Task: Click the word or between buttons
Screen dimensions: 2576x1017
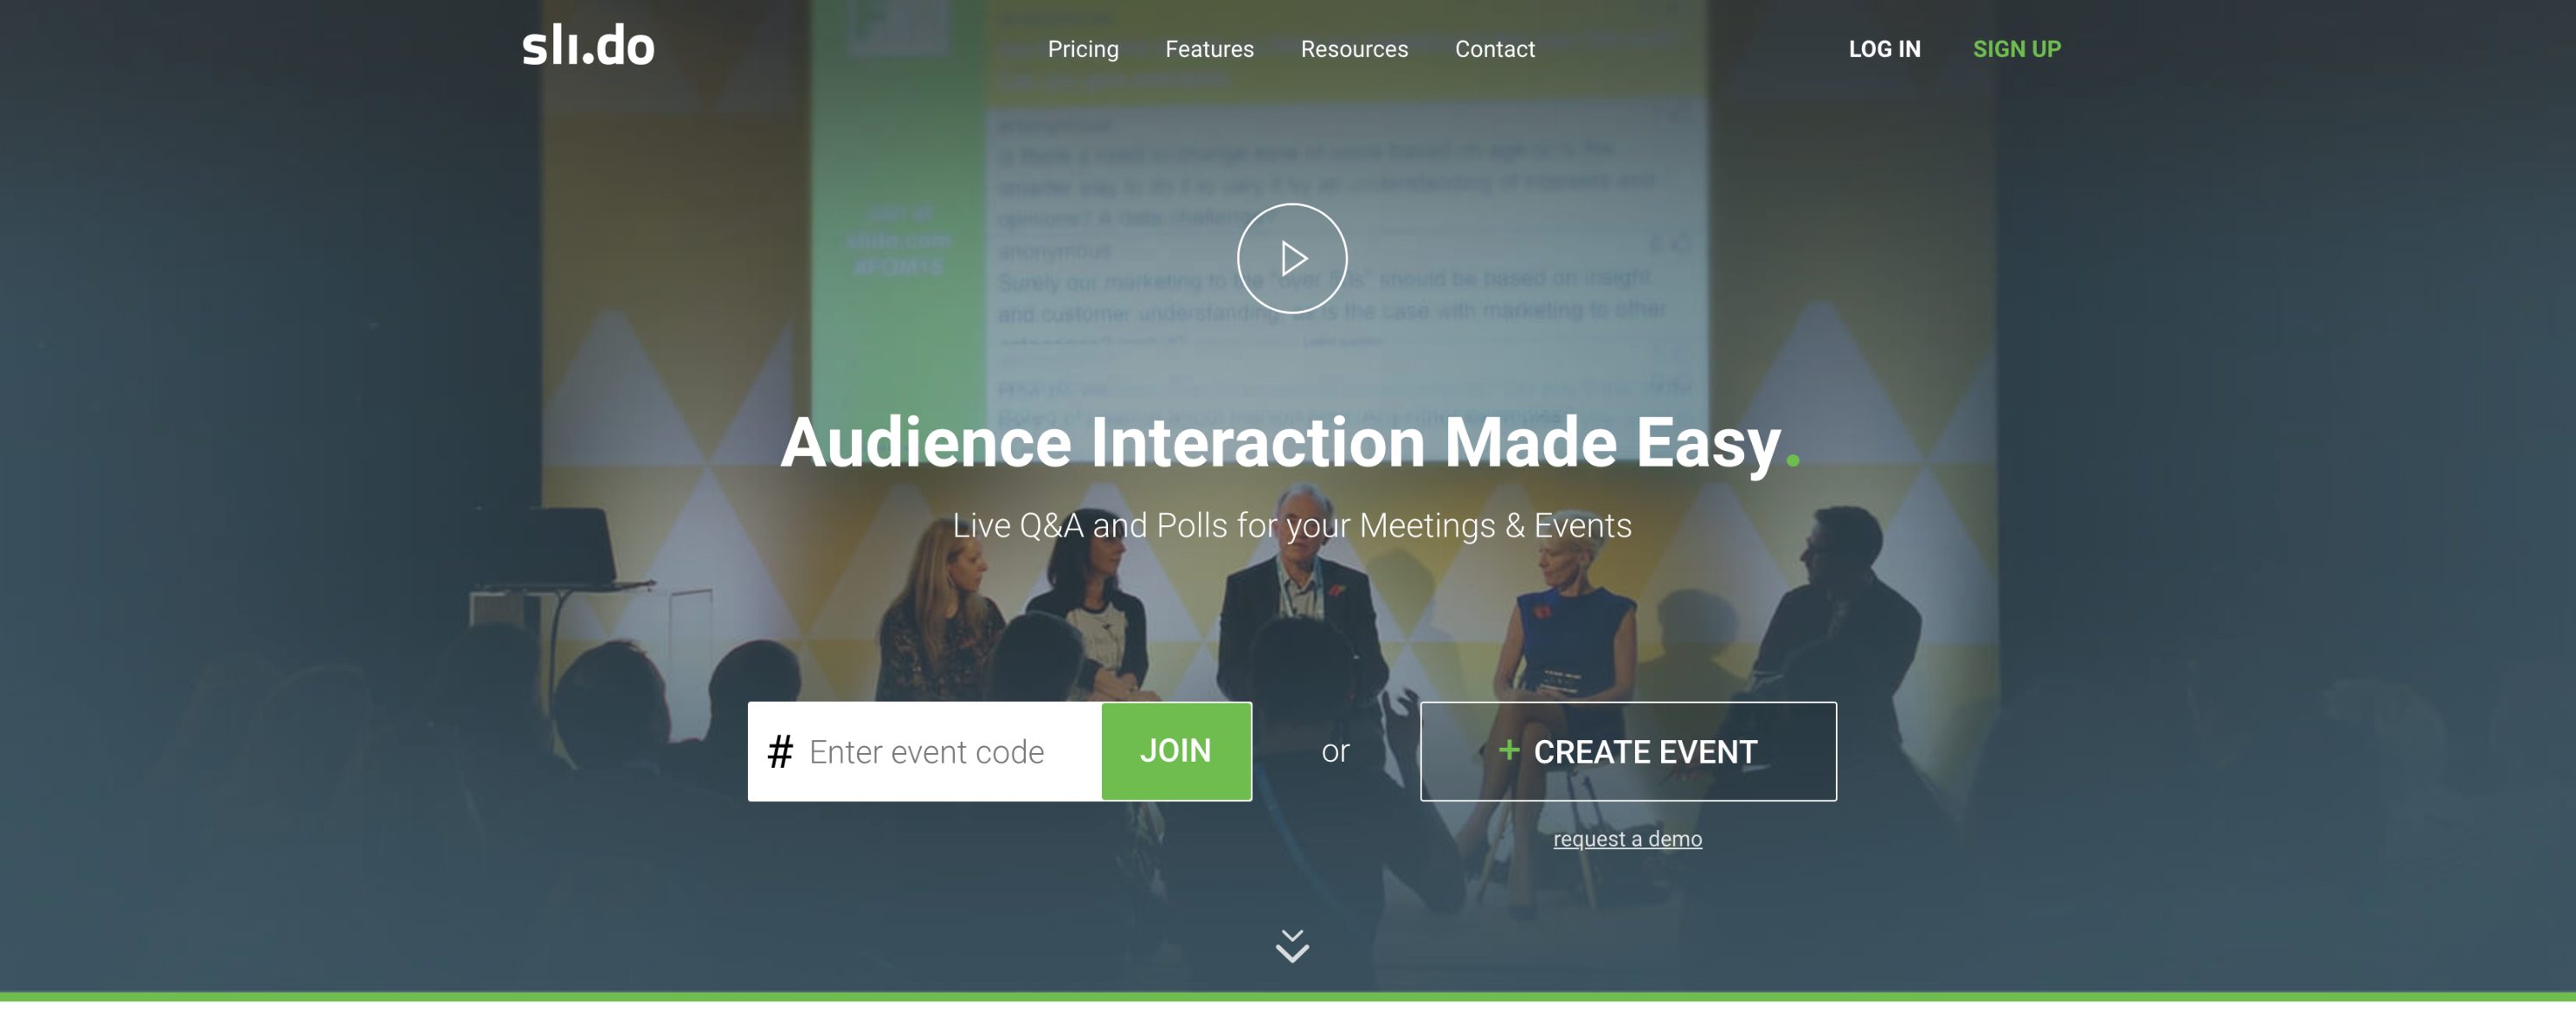Action: tap(1335, 751)
